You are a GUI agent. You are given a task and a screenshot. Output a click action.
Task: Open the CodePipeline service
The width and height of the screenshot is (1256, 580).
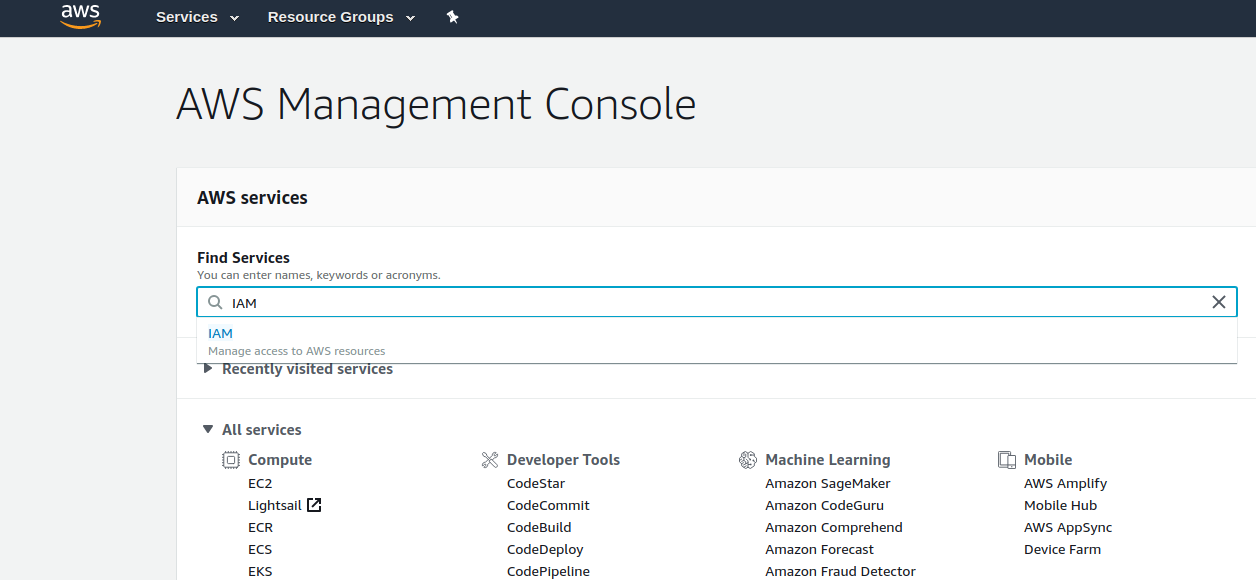[x=548, y=571]
